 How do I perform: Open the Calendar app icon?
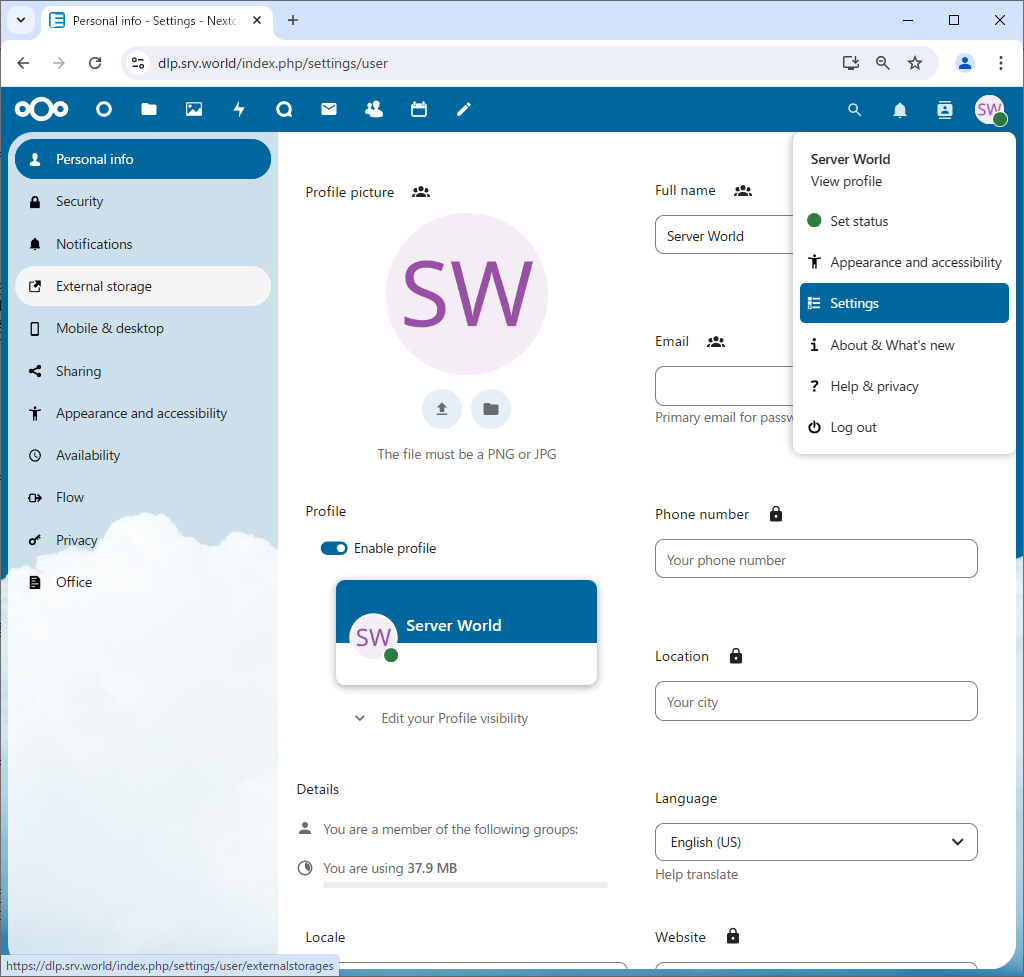tap(419, 110)
